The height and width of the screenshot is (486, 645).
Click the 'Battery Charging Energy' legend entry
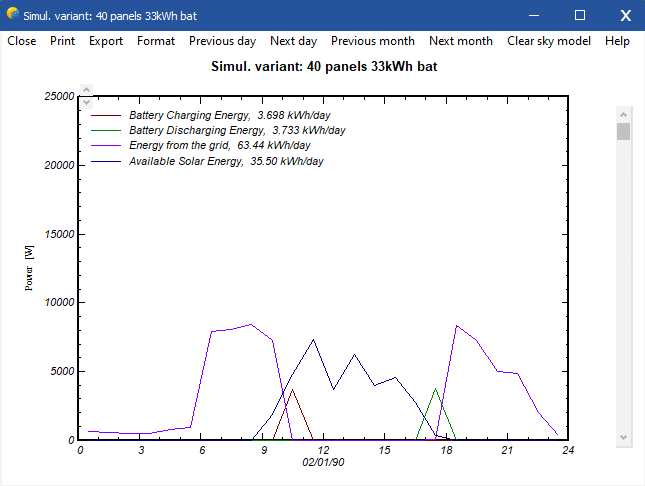pyautogui.click(x=230, y=115)
